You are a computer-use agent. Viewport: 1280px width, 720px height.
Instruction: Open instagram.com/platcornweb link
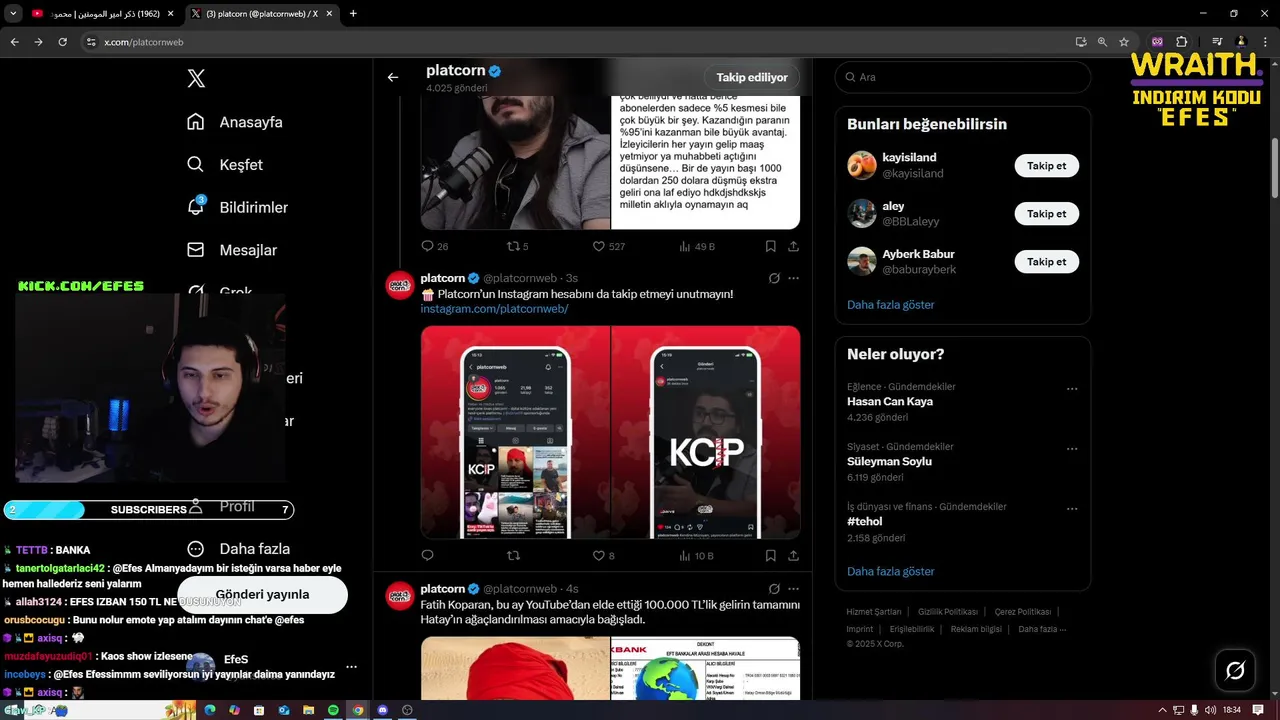(494, 309)
